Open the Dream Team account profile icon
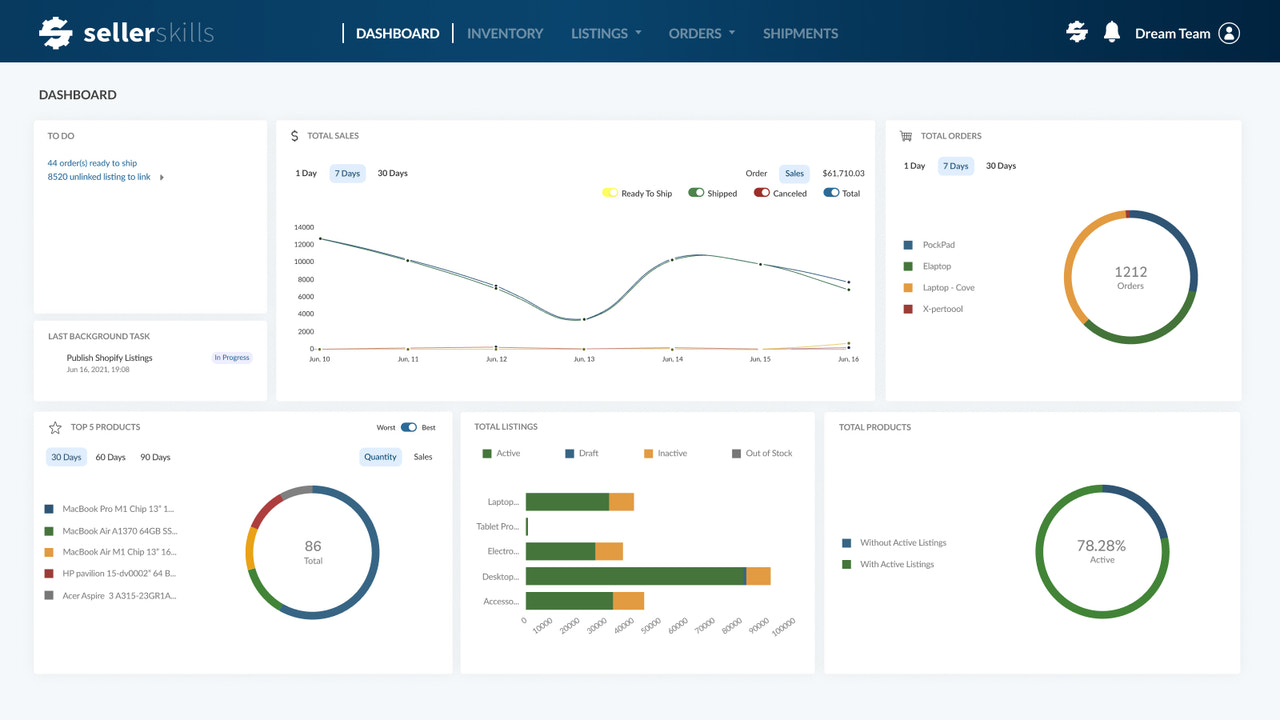 coord(1230,33)
